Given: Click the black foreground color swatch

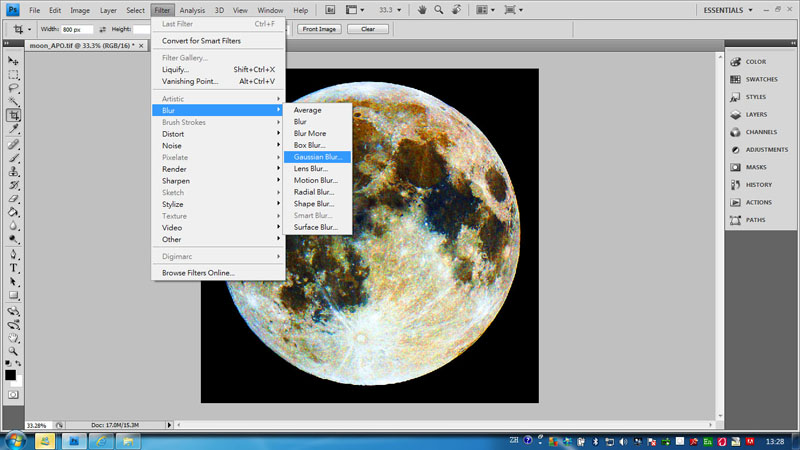Looking at the screenshot, I should click(10, 374).
